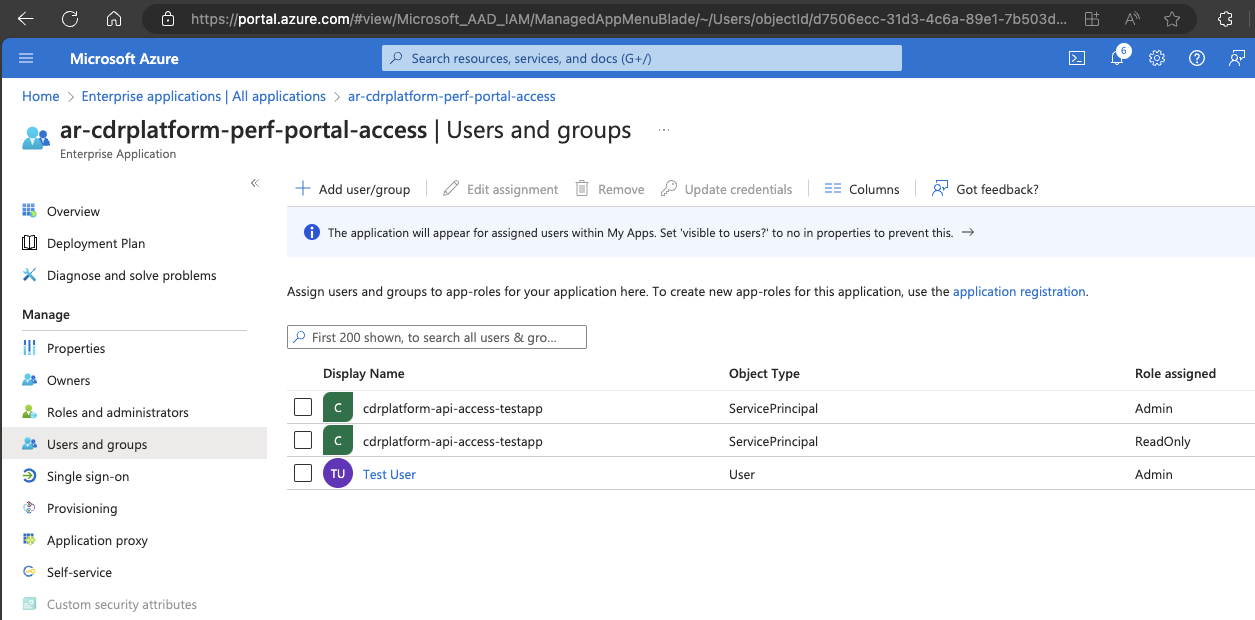Bookmark page with the star icon

pyautogui.click(x=1172, y=19)
